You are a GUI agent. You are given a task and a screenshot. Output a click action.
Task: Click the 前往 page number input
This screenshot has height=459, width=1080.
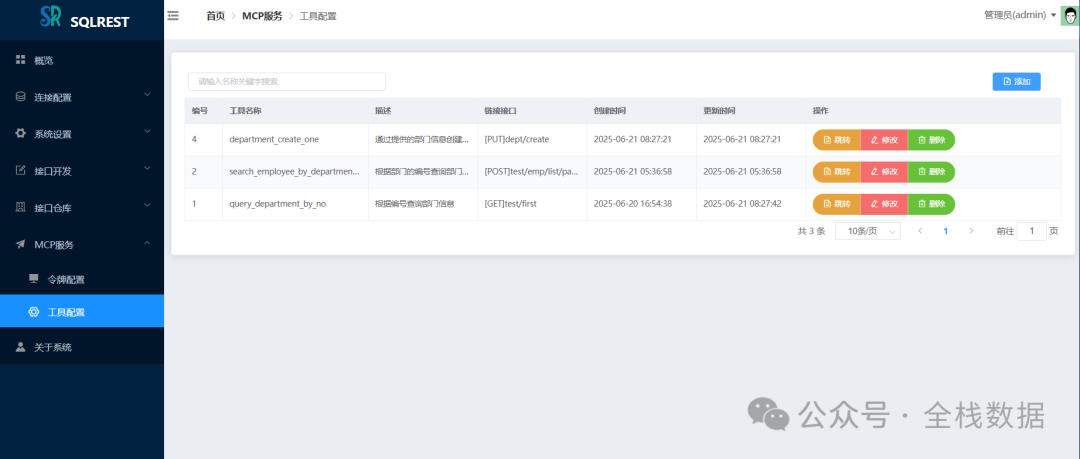(x=1032, y=231)
